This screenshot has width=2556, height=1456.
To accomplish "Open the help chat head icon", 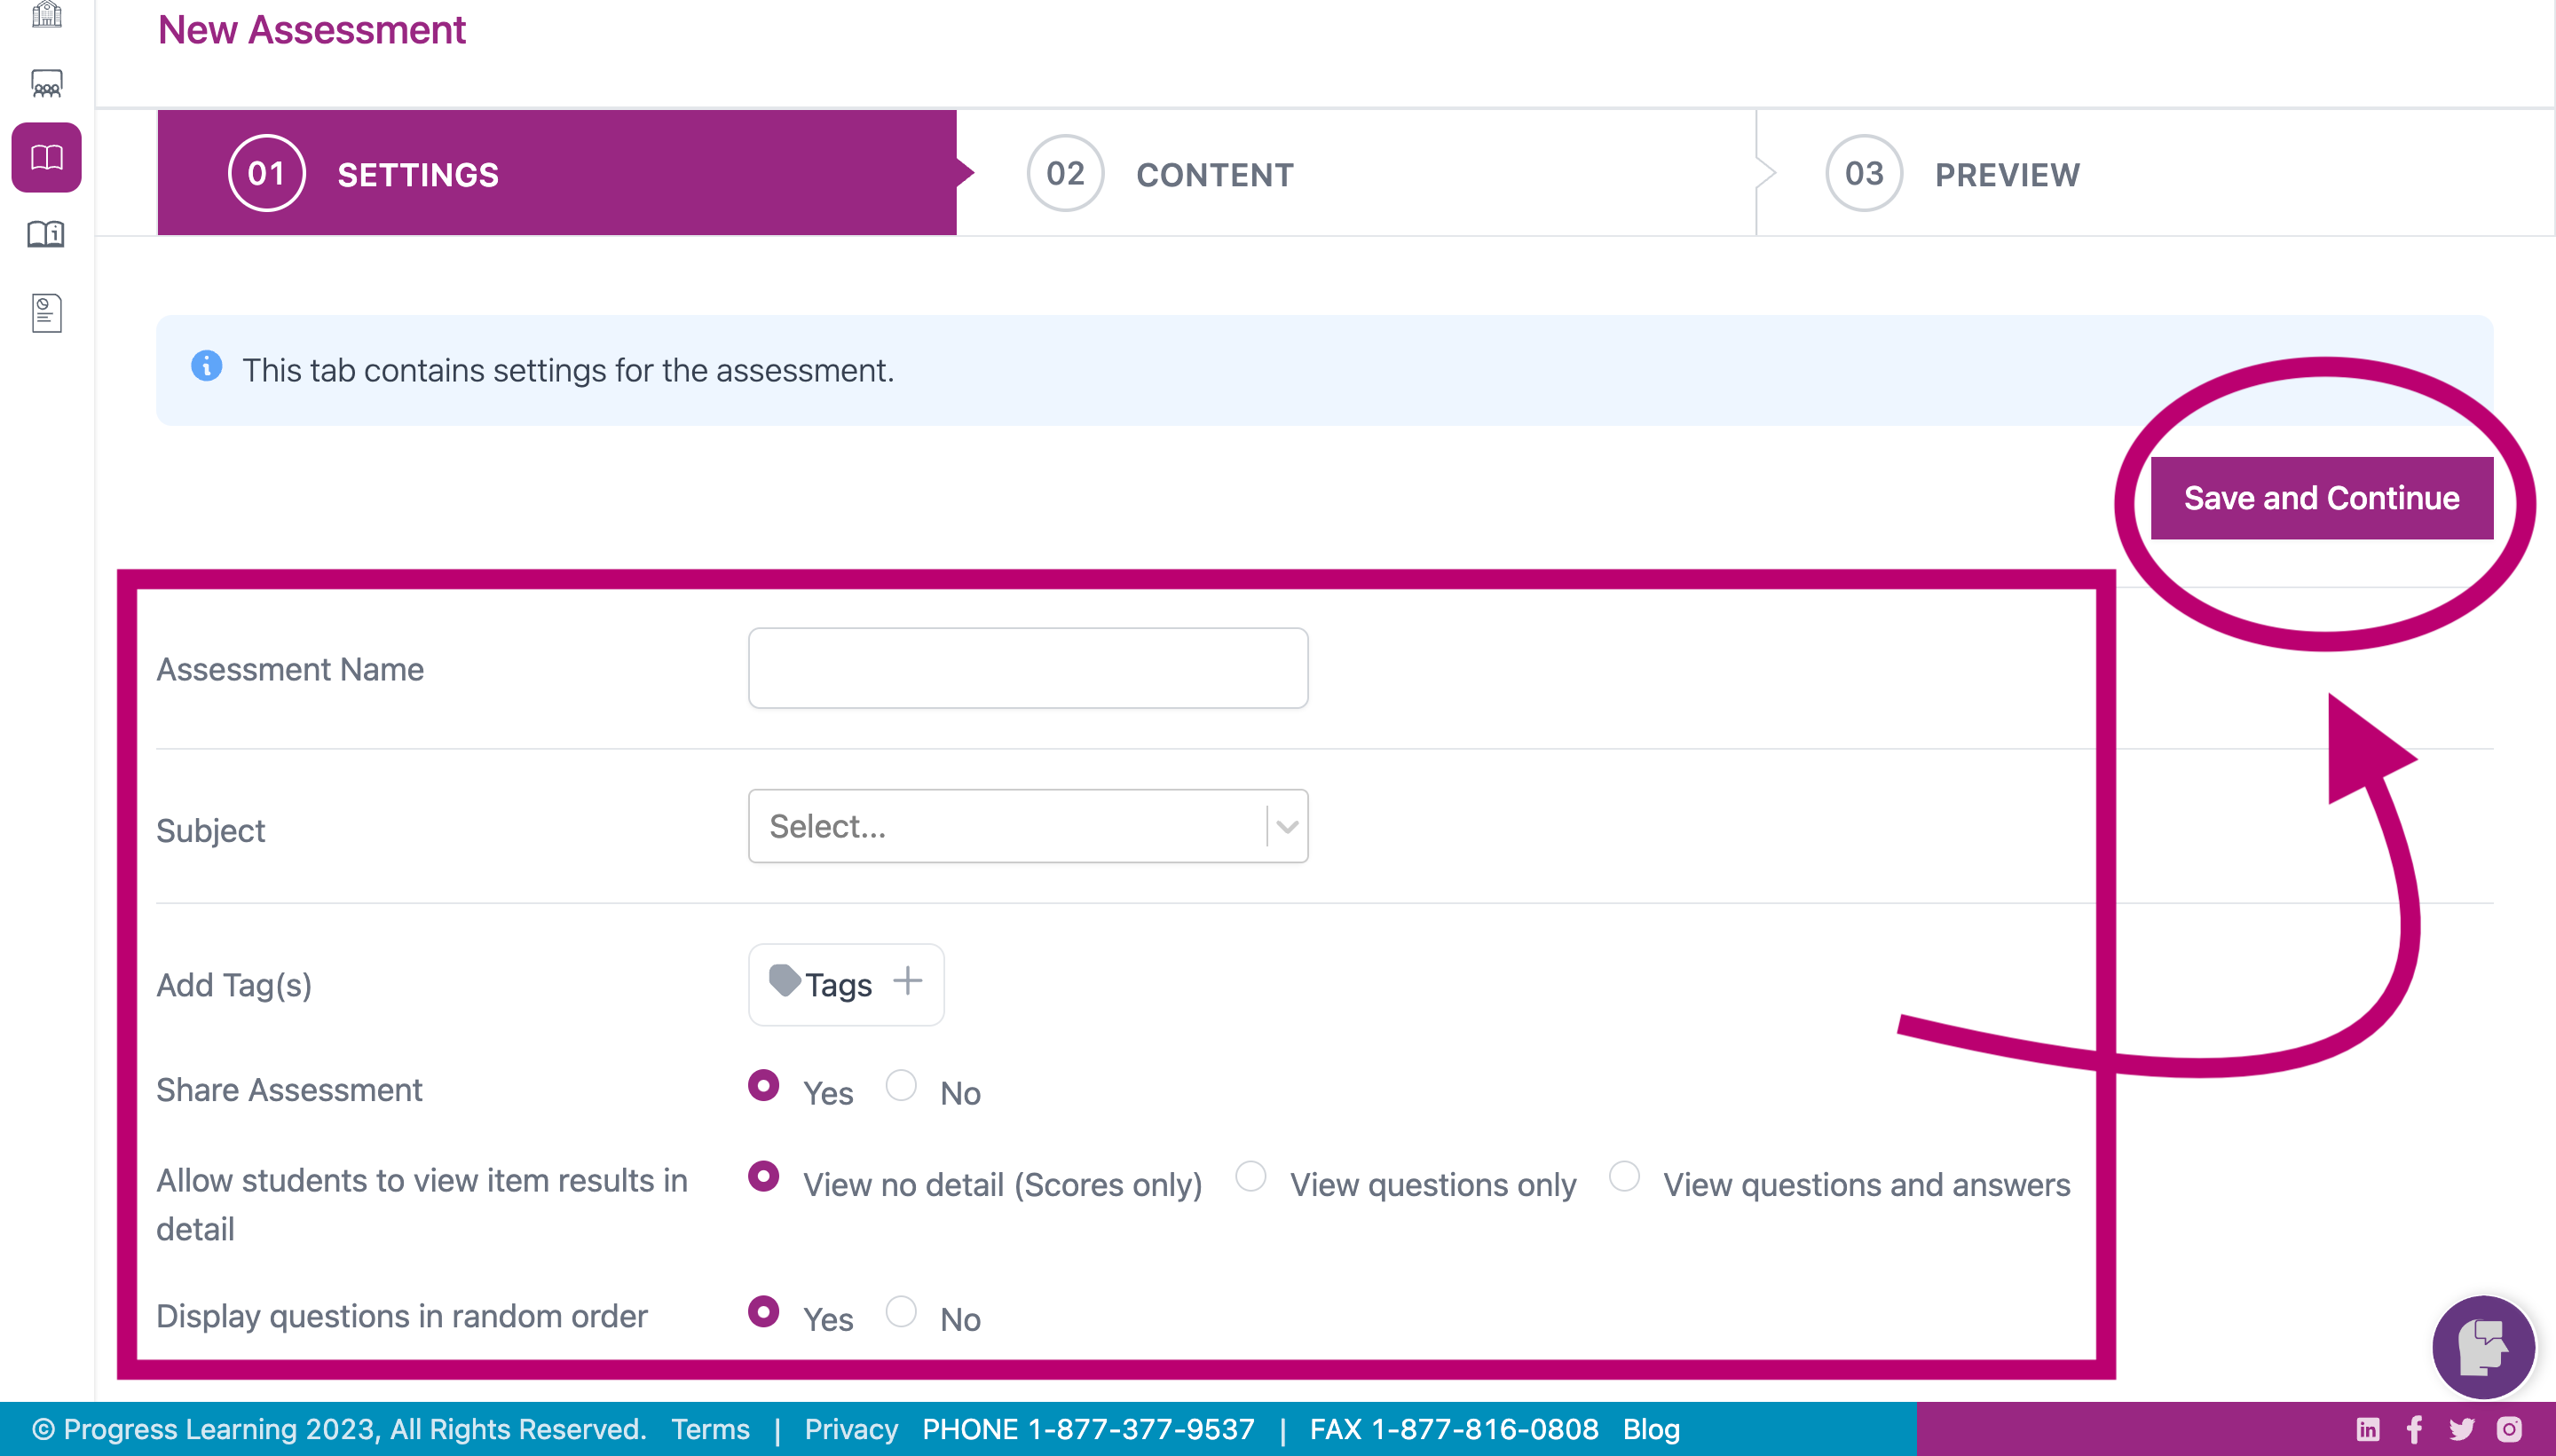I will click(x=2484, y=1347).
